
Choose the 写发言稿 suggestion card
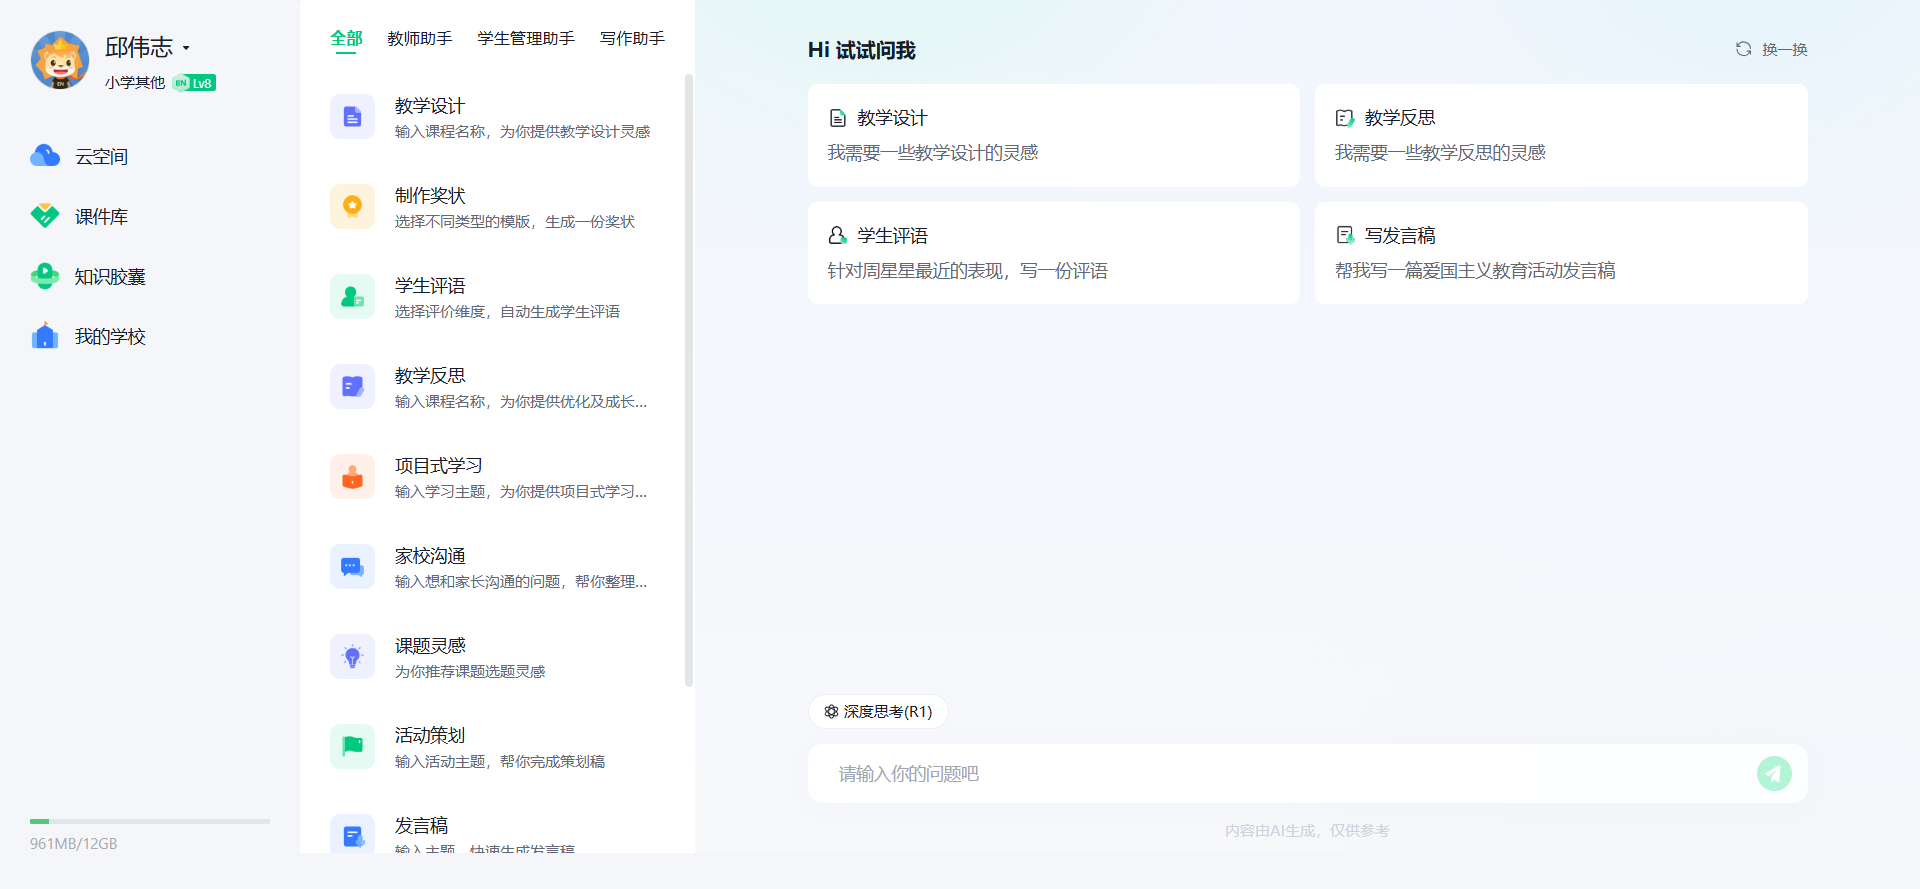pyautogui.click(x=1560, y=253)
